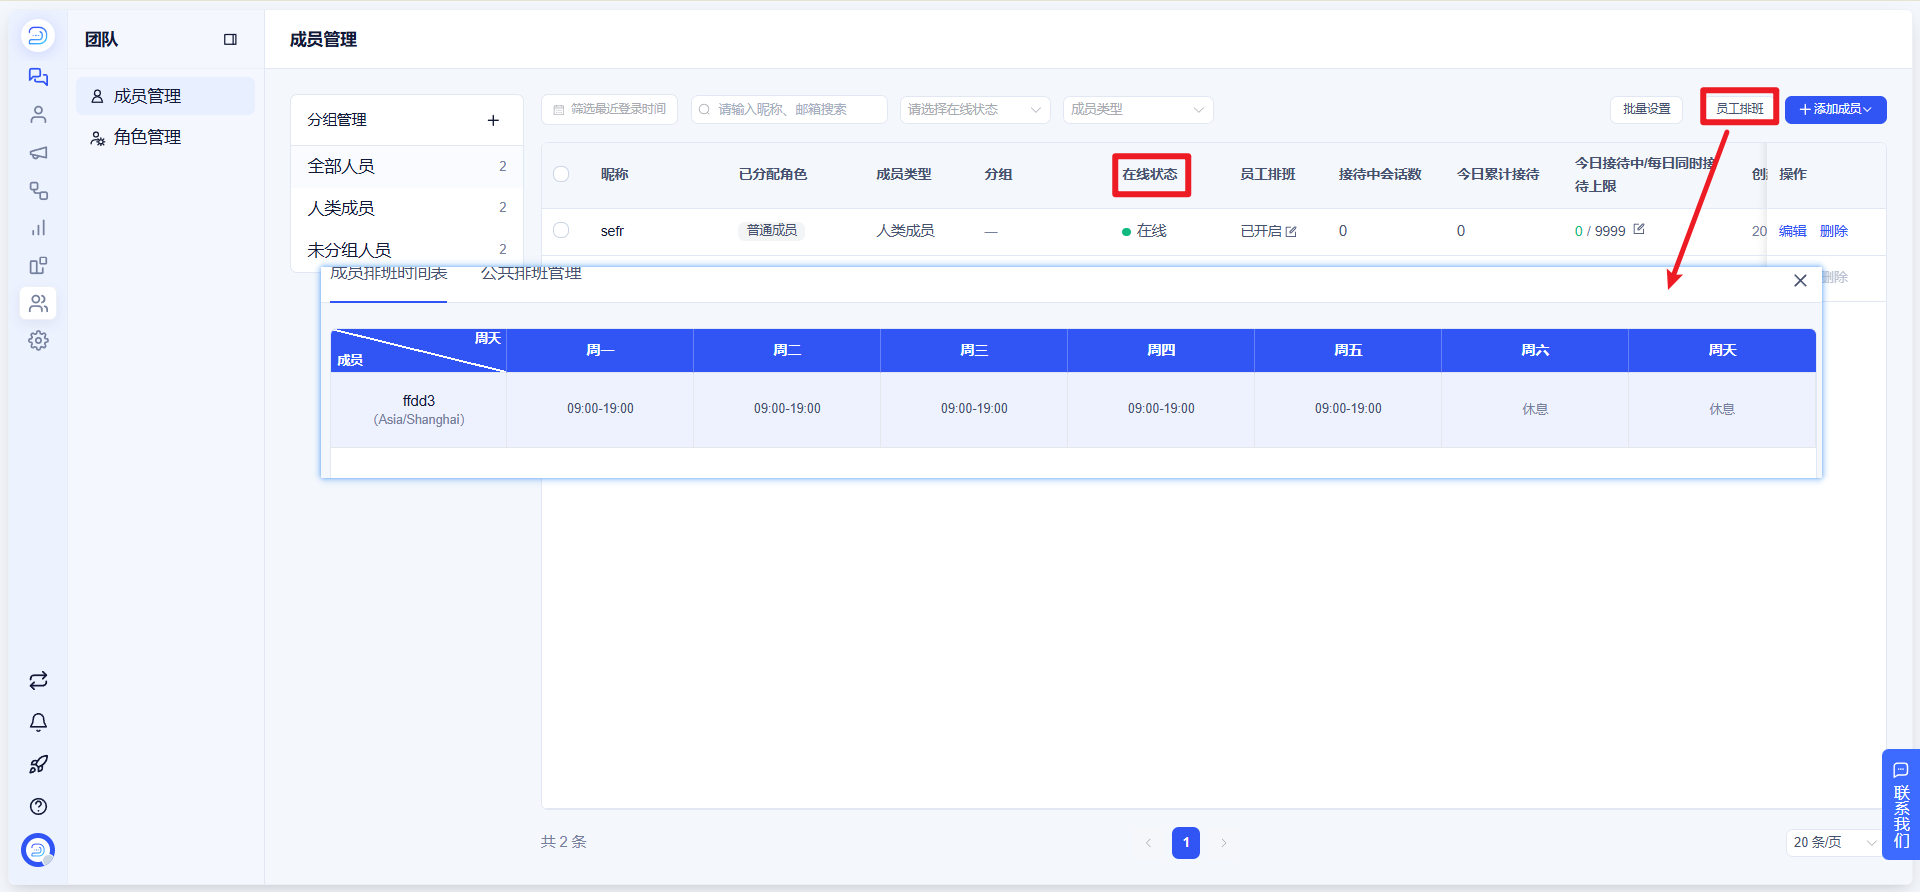Screen dimensions: 1920x892
Task: Select the checkbox for member sefr
Action: (x=561, y=230)
